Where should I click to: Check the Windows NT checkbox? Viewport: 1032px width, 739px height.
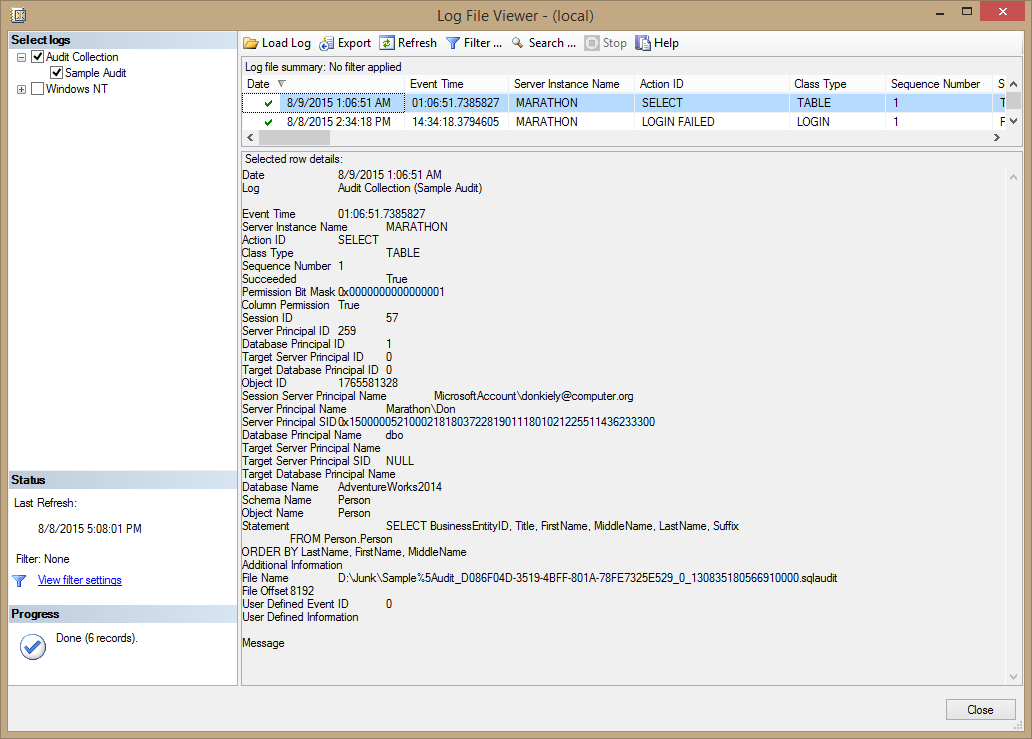pos(38,89)
